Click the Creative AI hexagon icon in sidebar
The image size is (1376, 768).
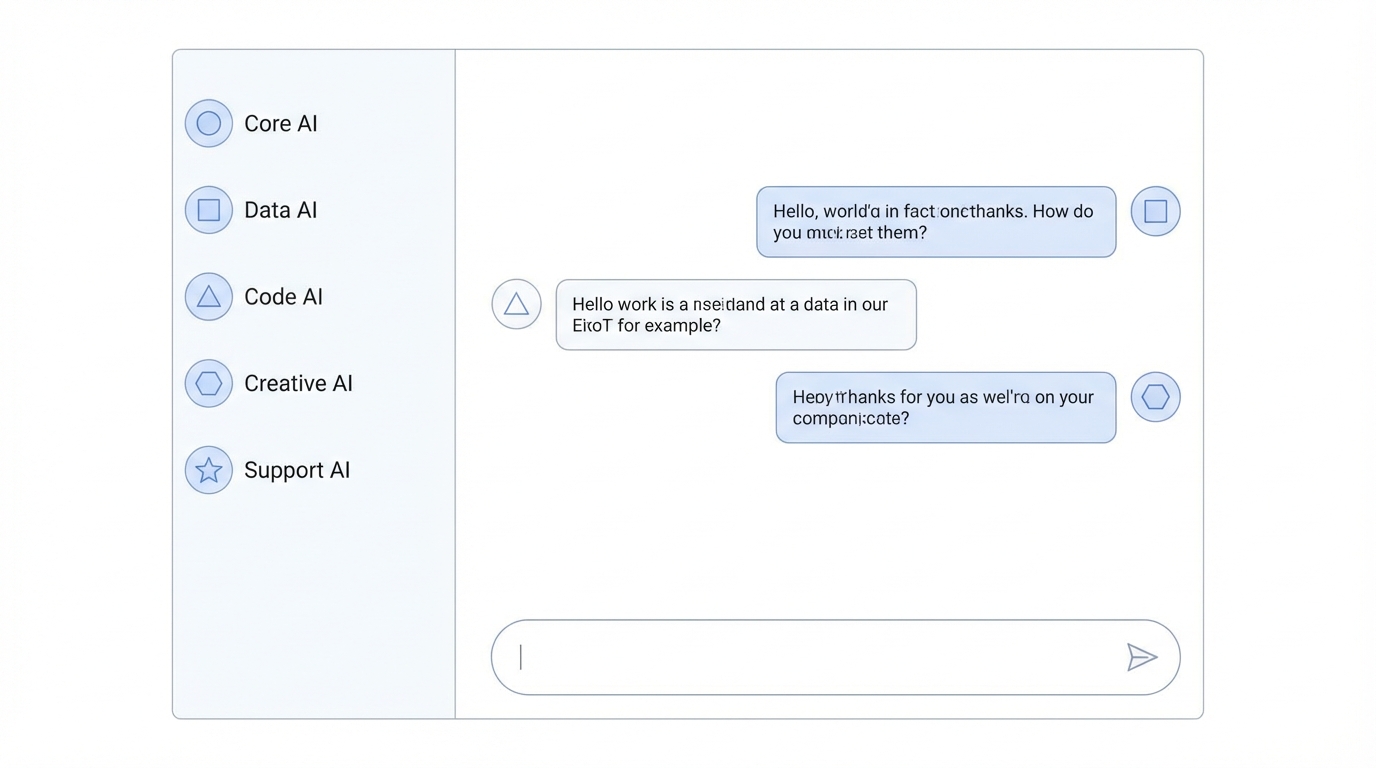[209, 383]
